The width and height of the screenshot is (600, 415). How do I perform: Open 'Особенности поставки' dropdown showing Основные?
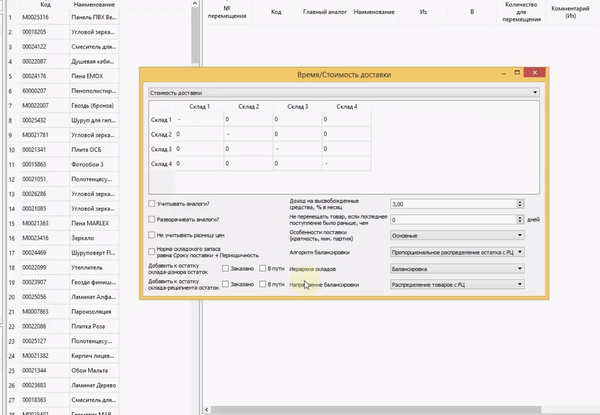[x=457, y=235]
